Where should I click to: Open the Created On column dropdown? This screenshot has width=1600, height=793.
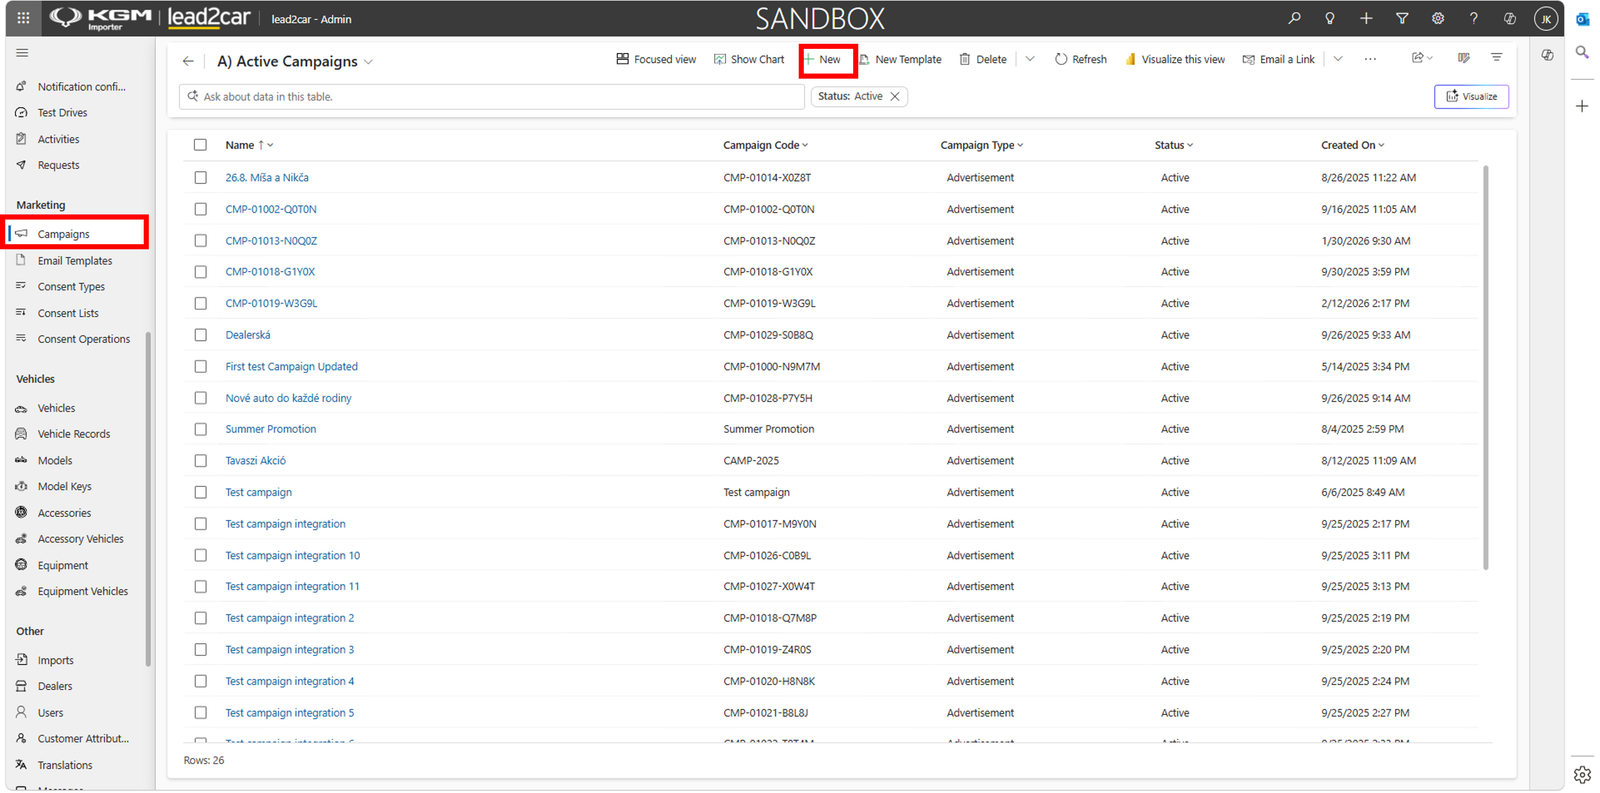tap(1381, 145)
